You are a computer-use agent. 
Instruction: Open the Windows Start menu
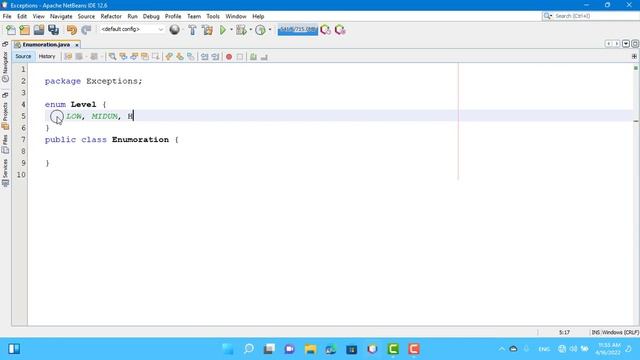click(x=228, y=349)
